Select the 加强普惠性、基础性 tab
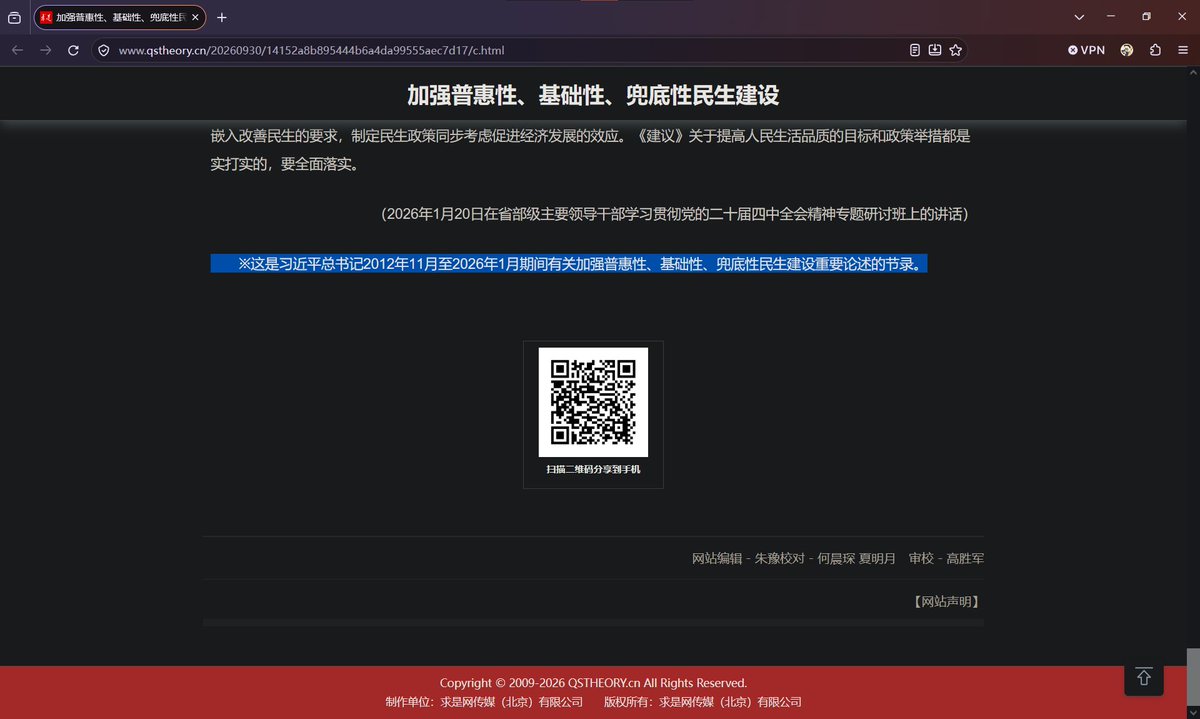This screenshot has height=719, width=1200. (120, 18)
